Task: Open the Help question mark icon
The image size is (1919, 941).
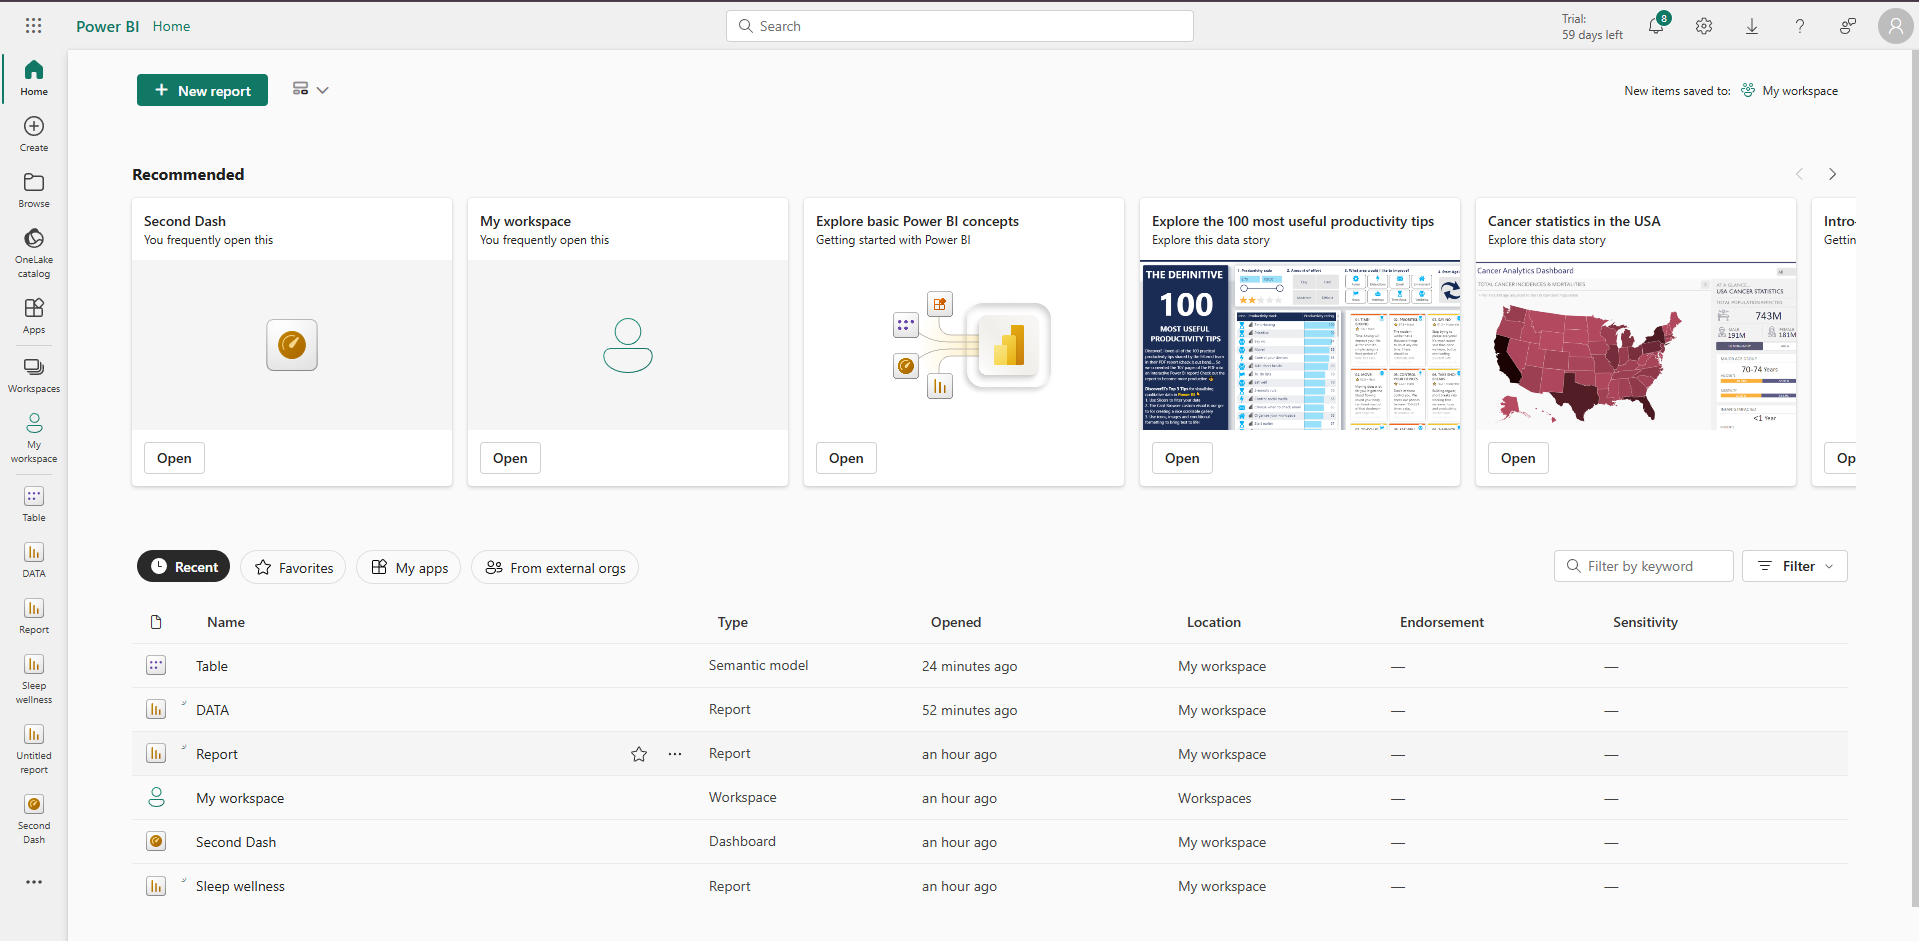Action: [1800, 27]
